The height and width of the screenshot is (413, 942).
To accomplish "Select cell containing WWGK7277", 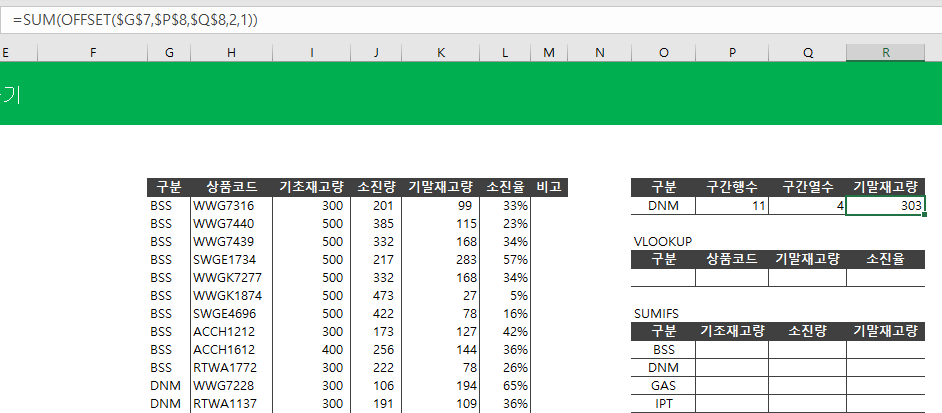I will coord(232,278).
